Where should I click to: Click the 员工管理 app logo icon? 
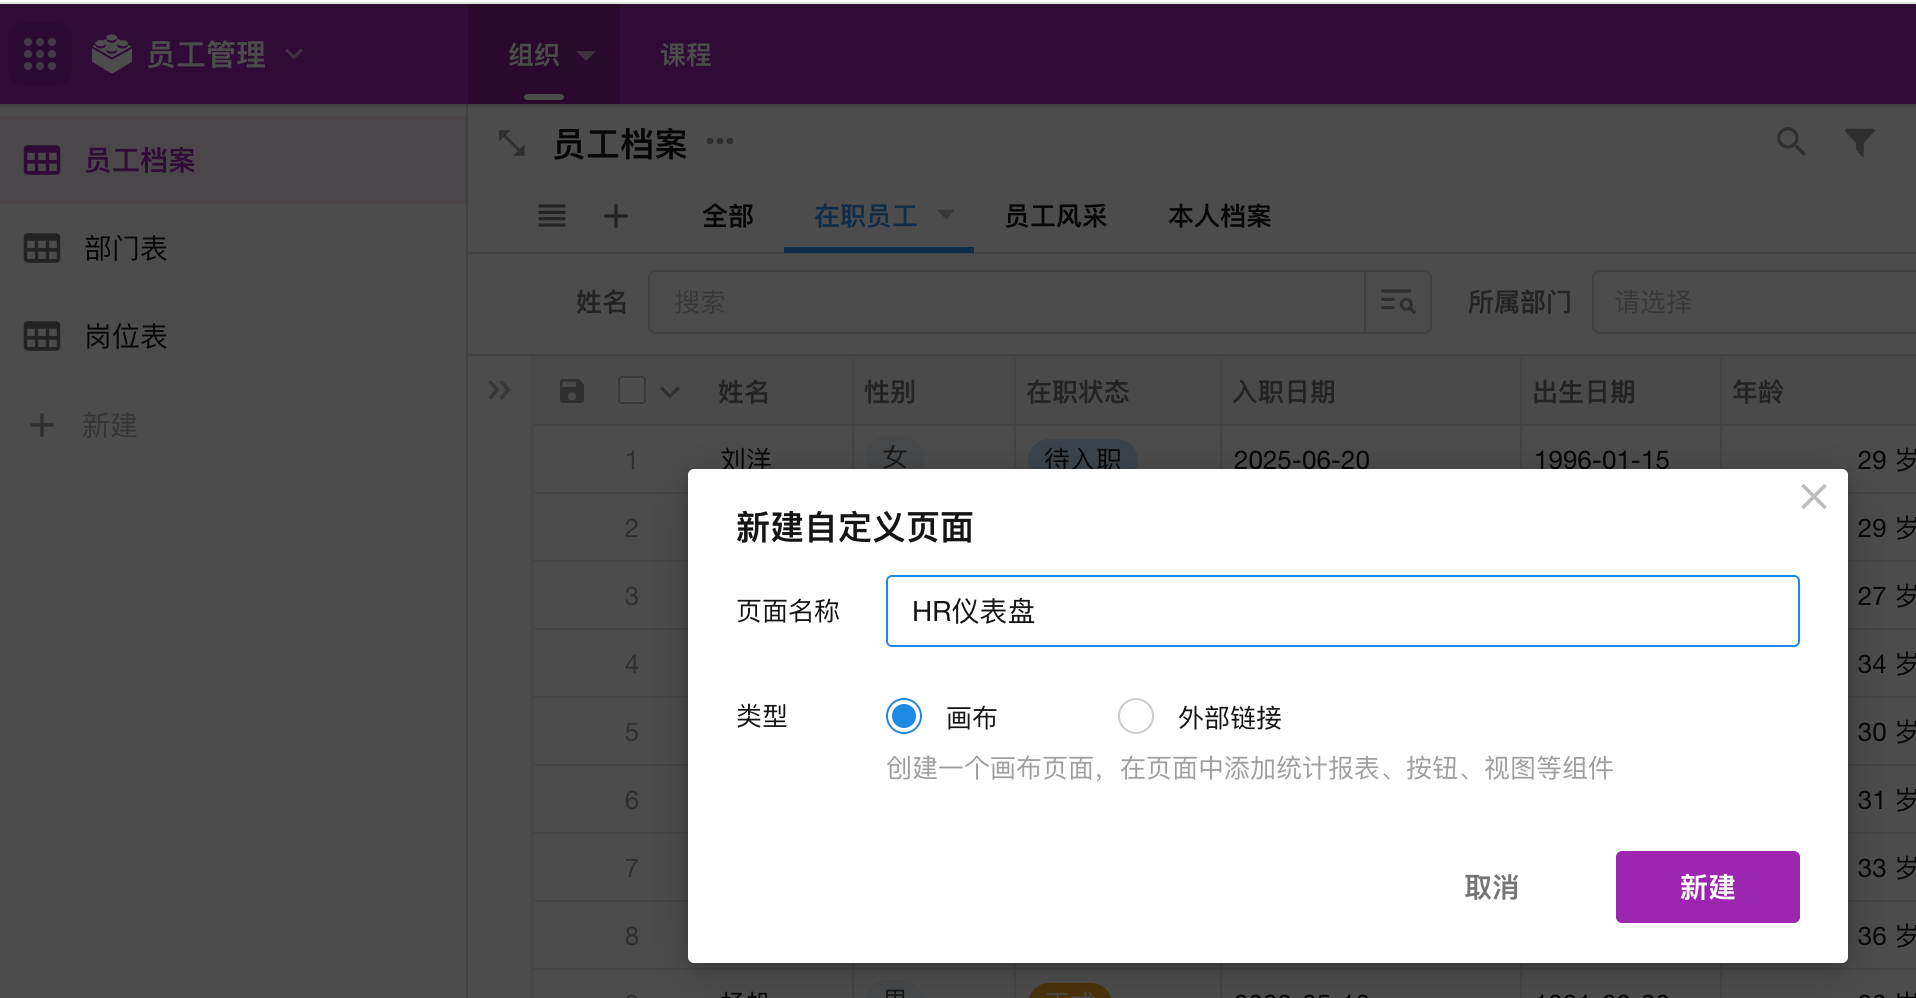[x=111, y=54]
